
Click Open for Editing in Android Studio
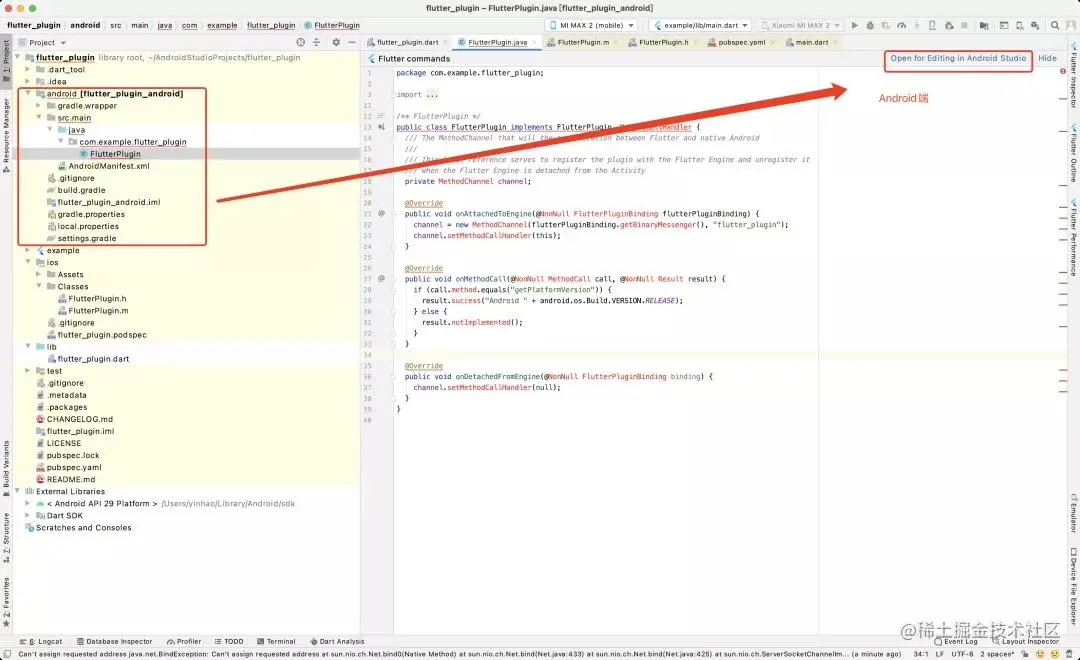click(958, 59)
